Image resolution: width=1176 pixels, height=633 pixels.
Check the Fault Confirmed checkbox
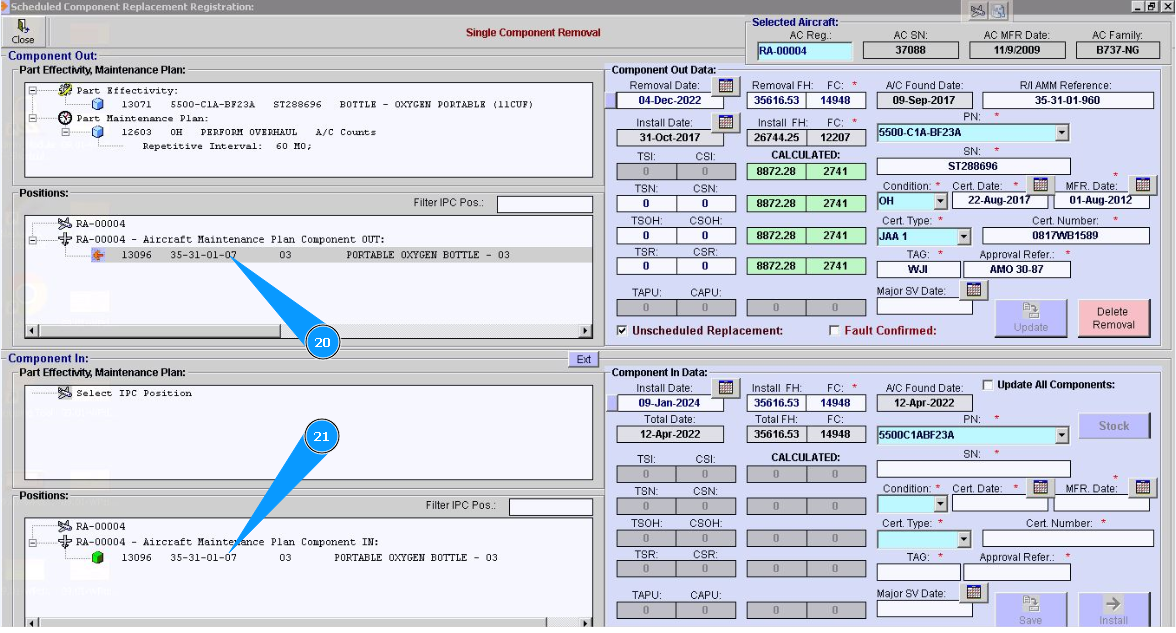click(834, 331)
